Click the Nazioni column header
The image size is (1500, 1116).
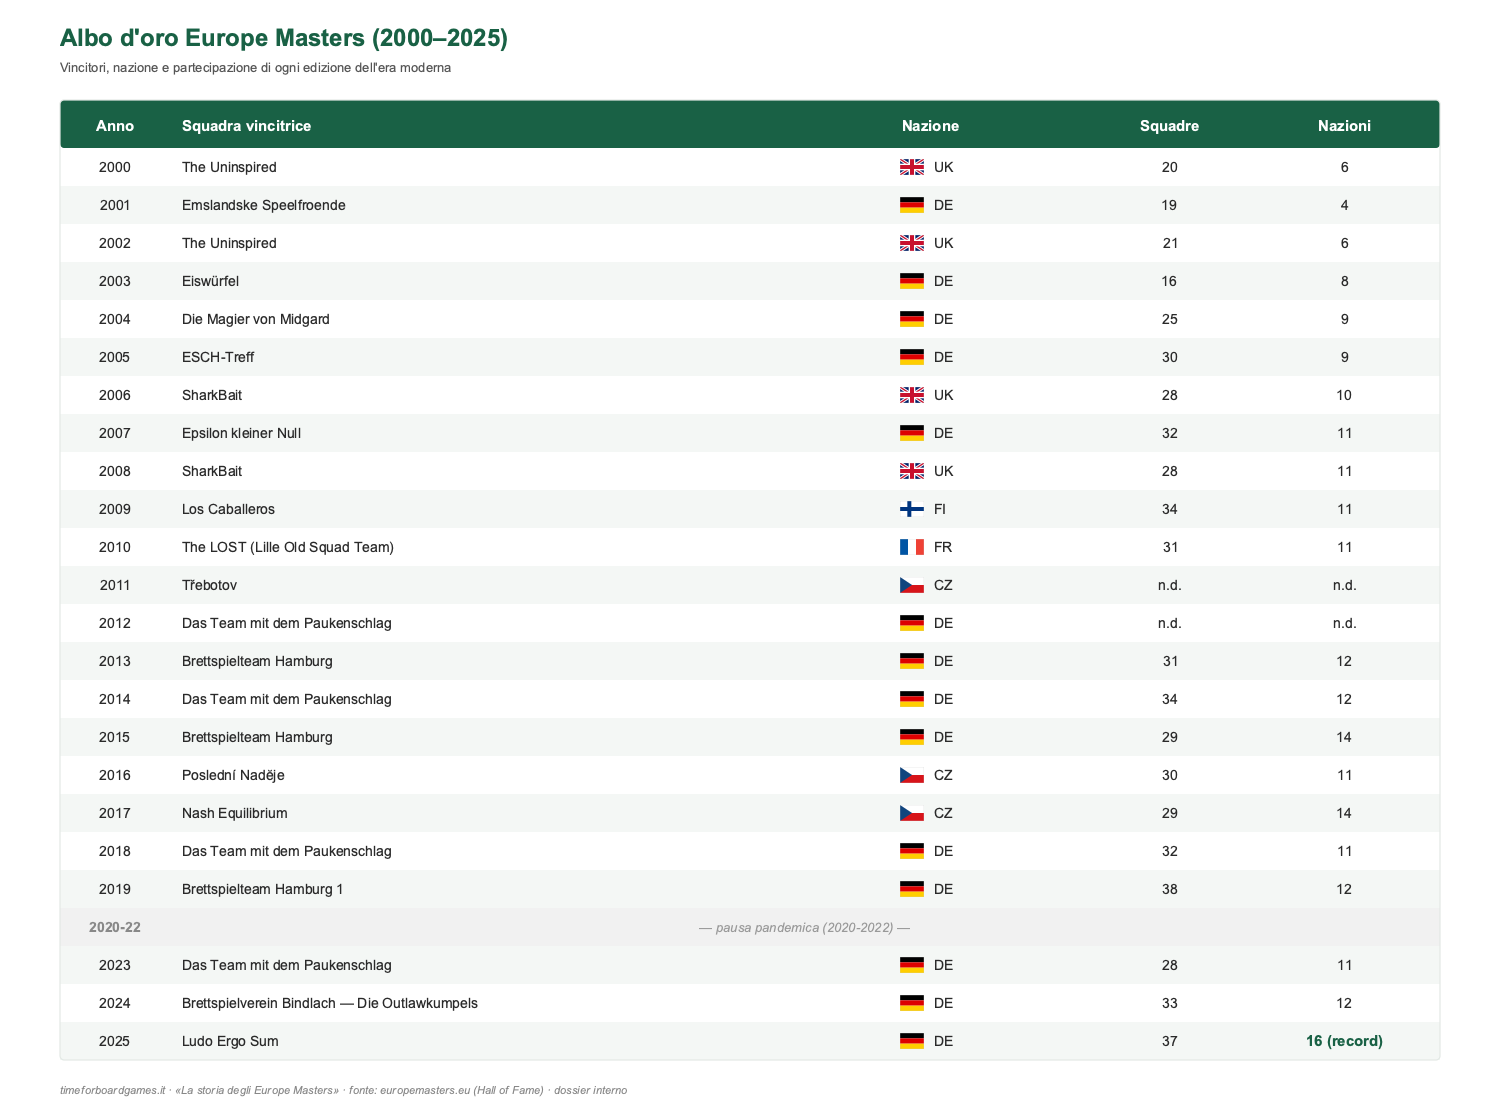click(1344, 126)
